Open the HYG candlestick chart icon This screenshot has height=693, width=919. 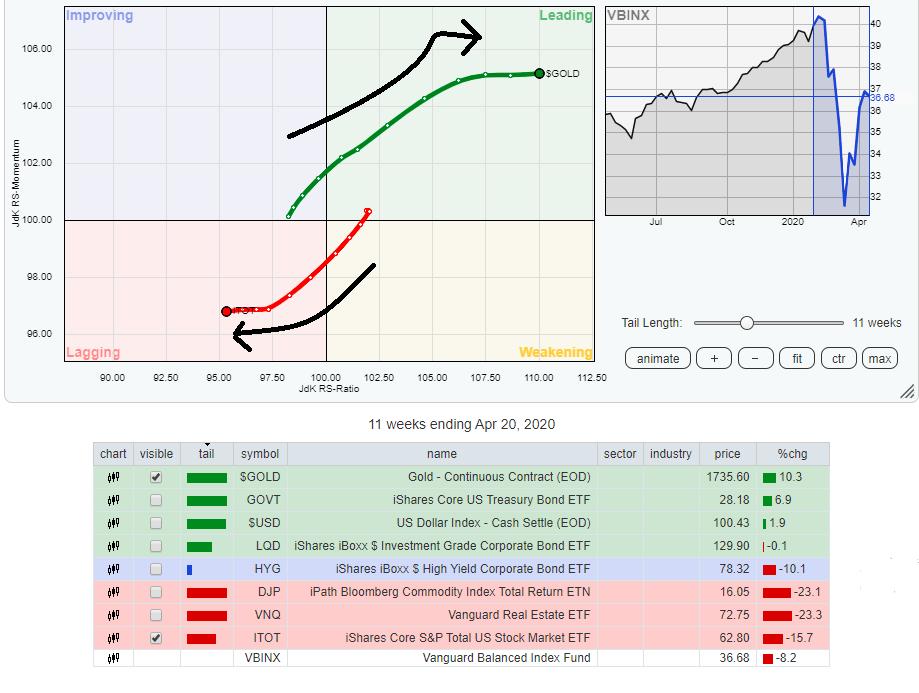pyautogui.click(x=113, y=568)
